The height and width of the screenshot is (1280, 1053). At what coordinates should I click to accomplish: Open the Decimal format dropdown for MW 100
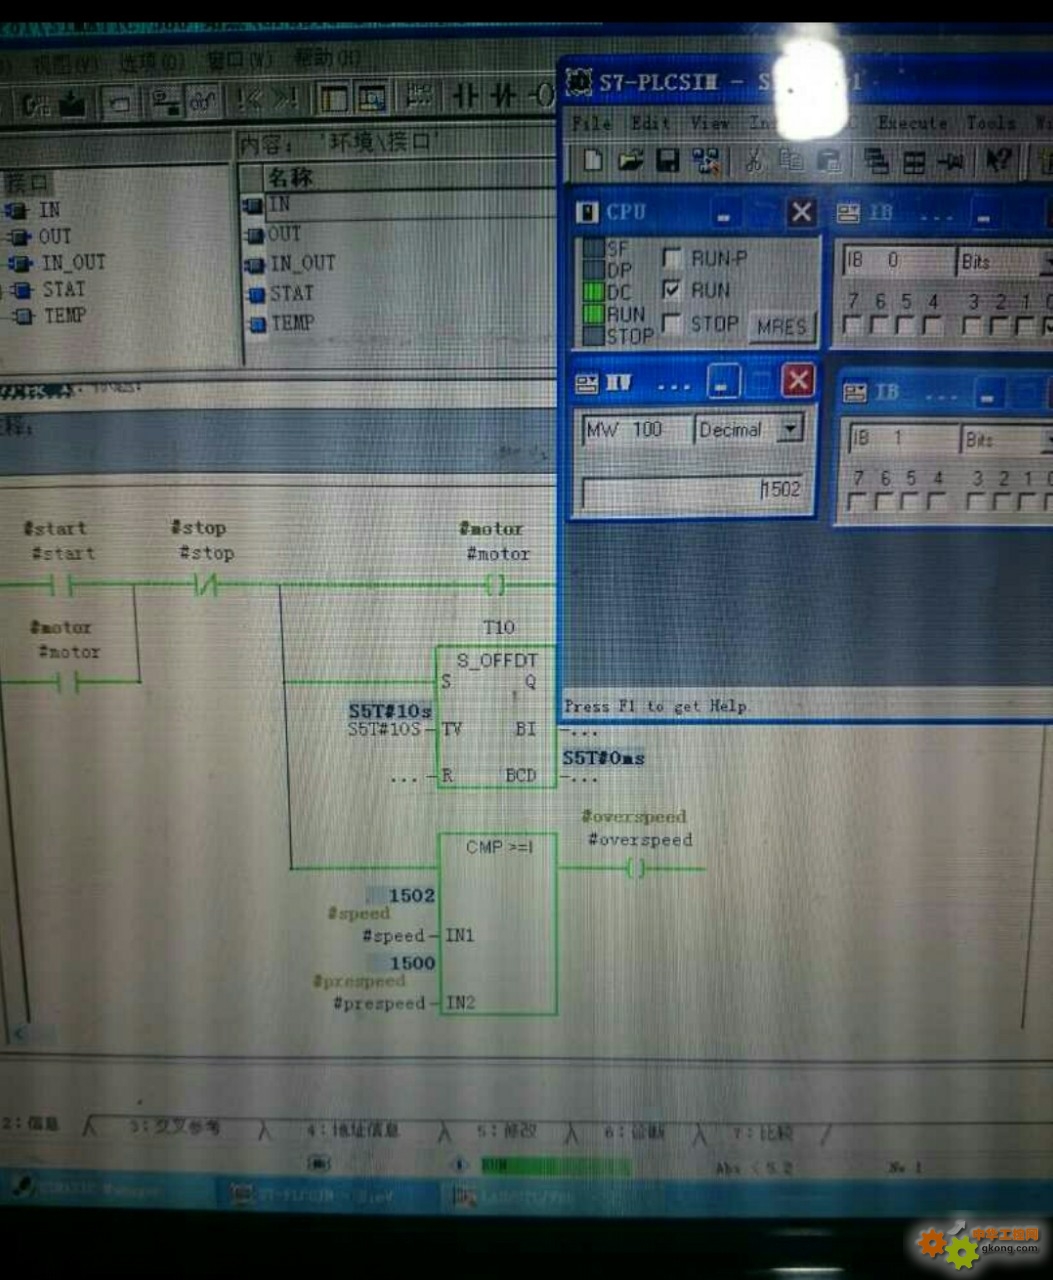(x=791, y=430)
